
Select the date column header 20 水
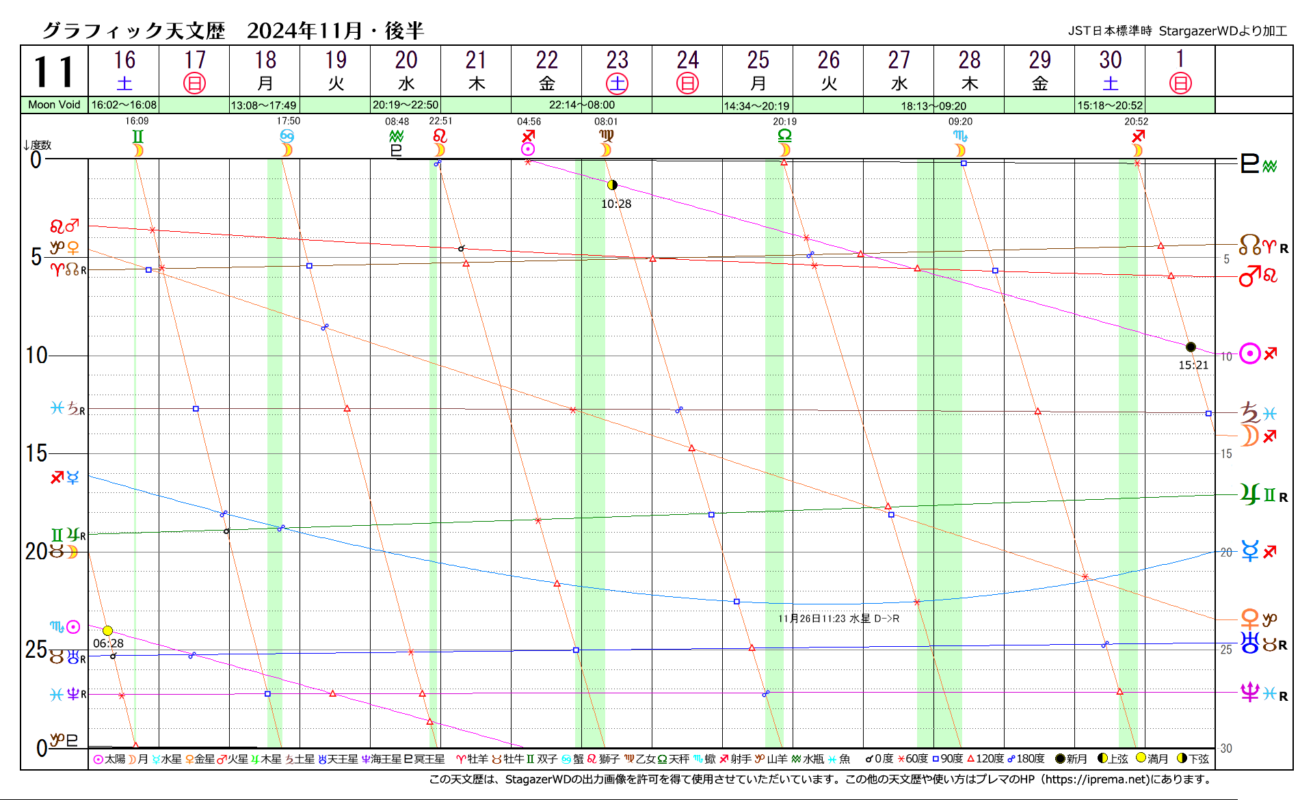pyautogui.click(x=405, y=71)
